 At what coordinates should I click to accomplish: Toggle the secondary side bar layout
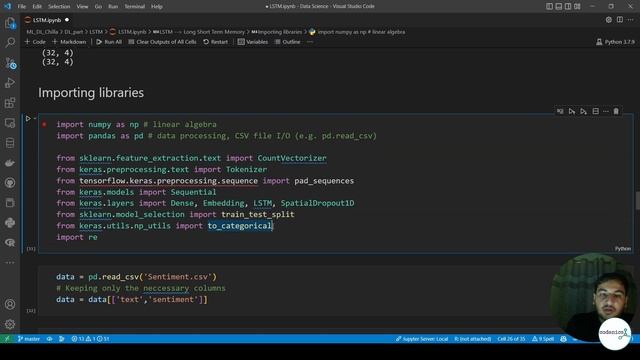pos(568,6)
